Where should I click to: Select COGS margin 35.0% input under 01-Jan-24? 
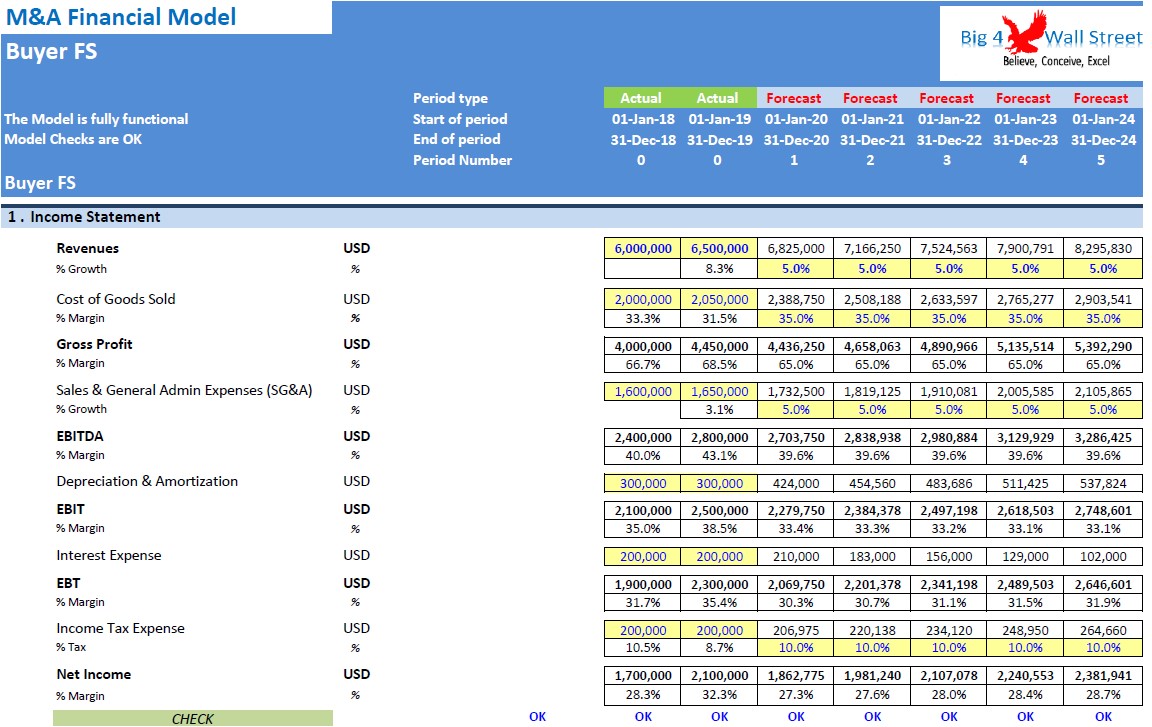[x=1103, y=319]
